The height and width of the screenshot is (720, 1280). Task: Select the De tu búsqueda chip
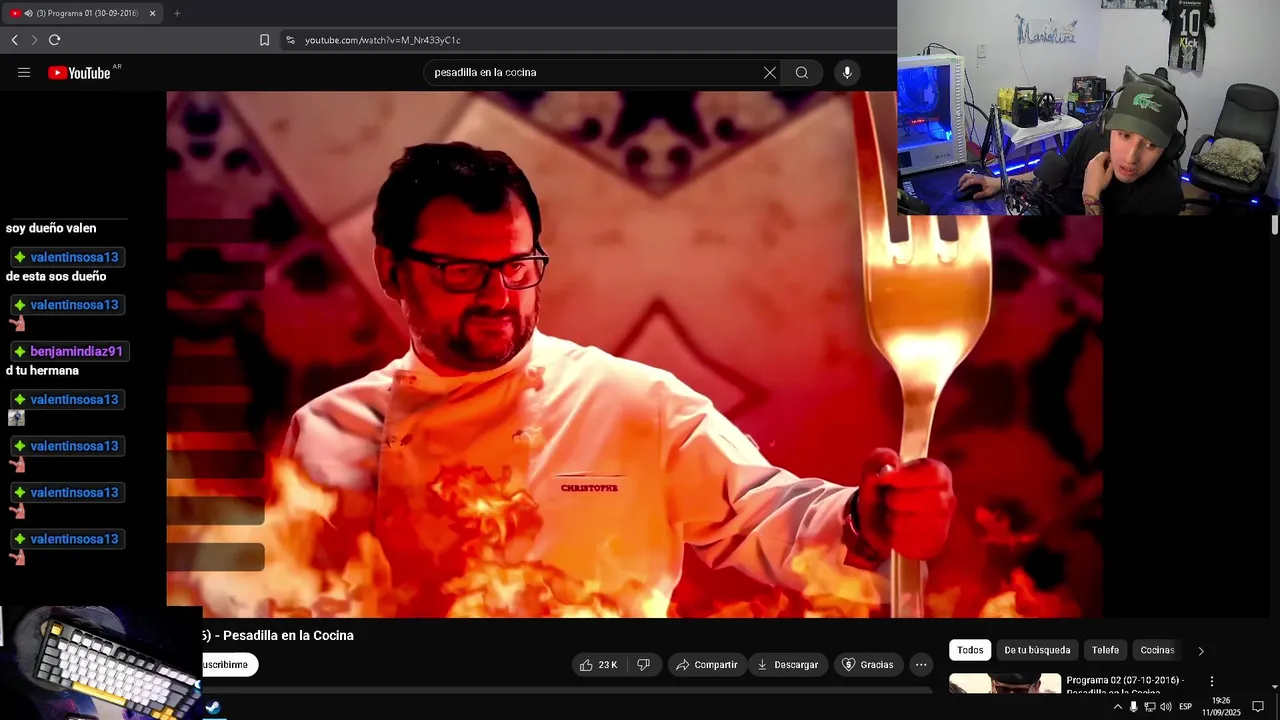[x=1037, y=650]
